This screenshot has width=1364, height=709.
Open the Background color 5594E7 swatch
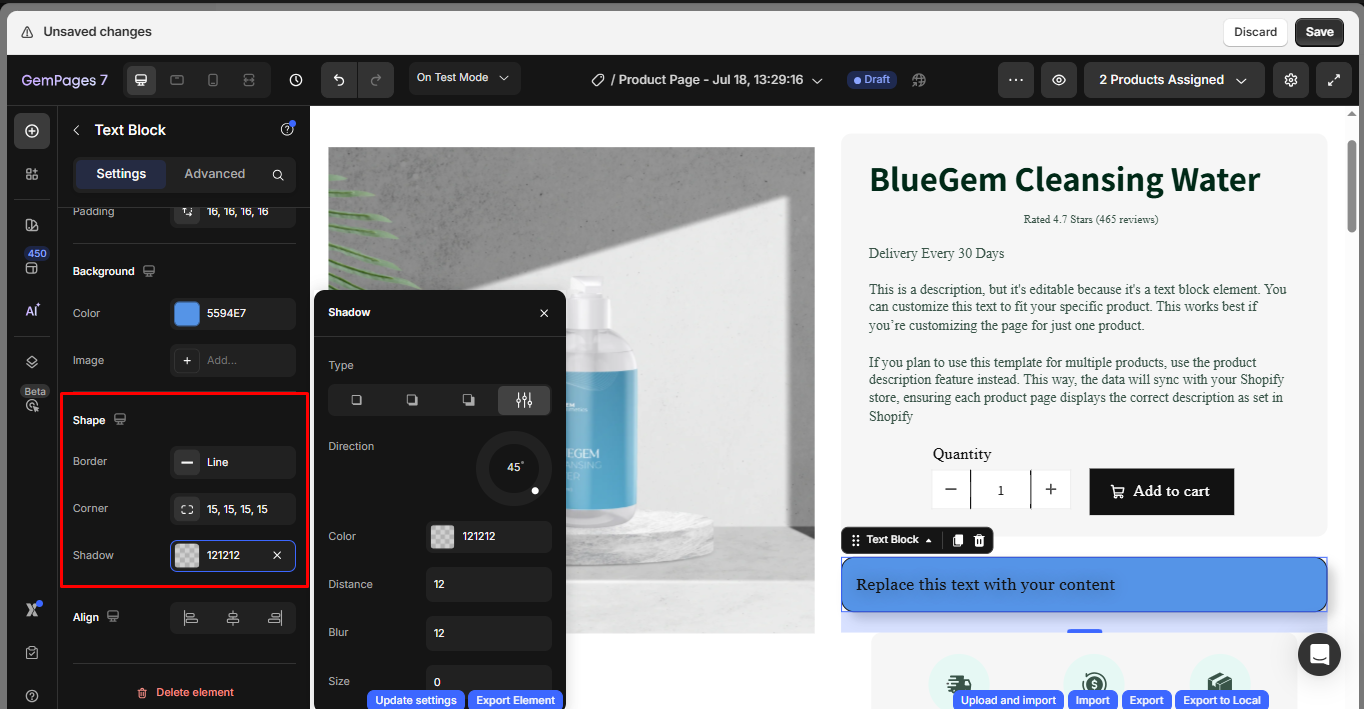tap(187, 314)
